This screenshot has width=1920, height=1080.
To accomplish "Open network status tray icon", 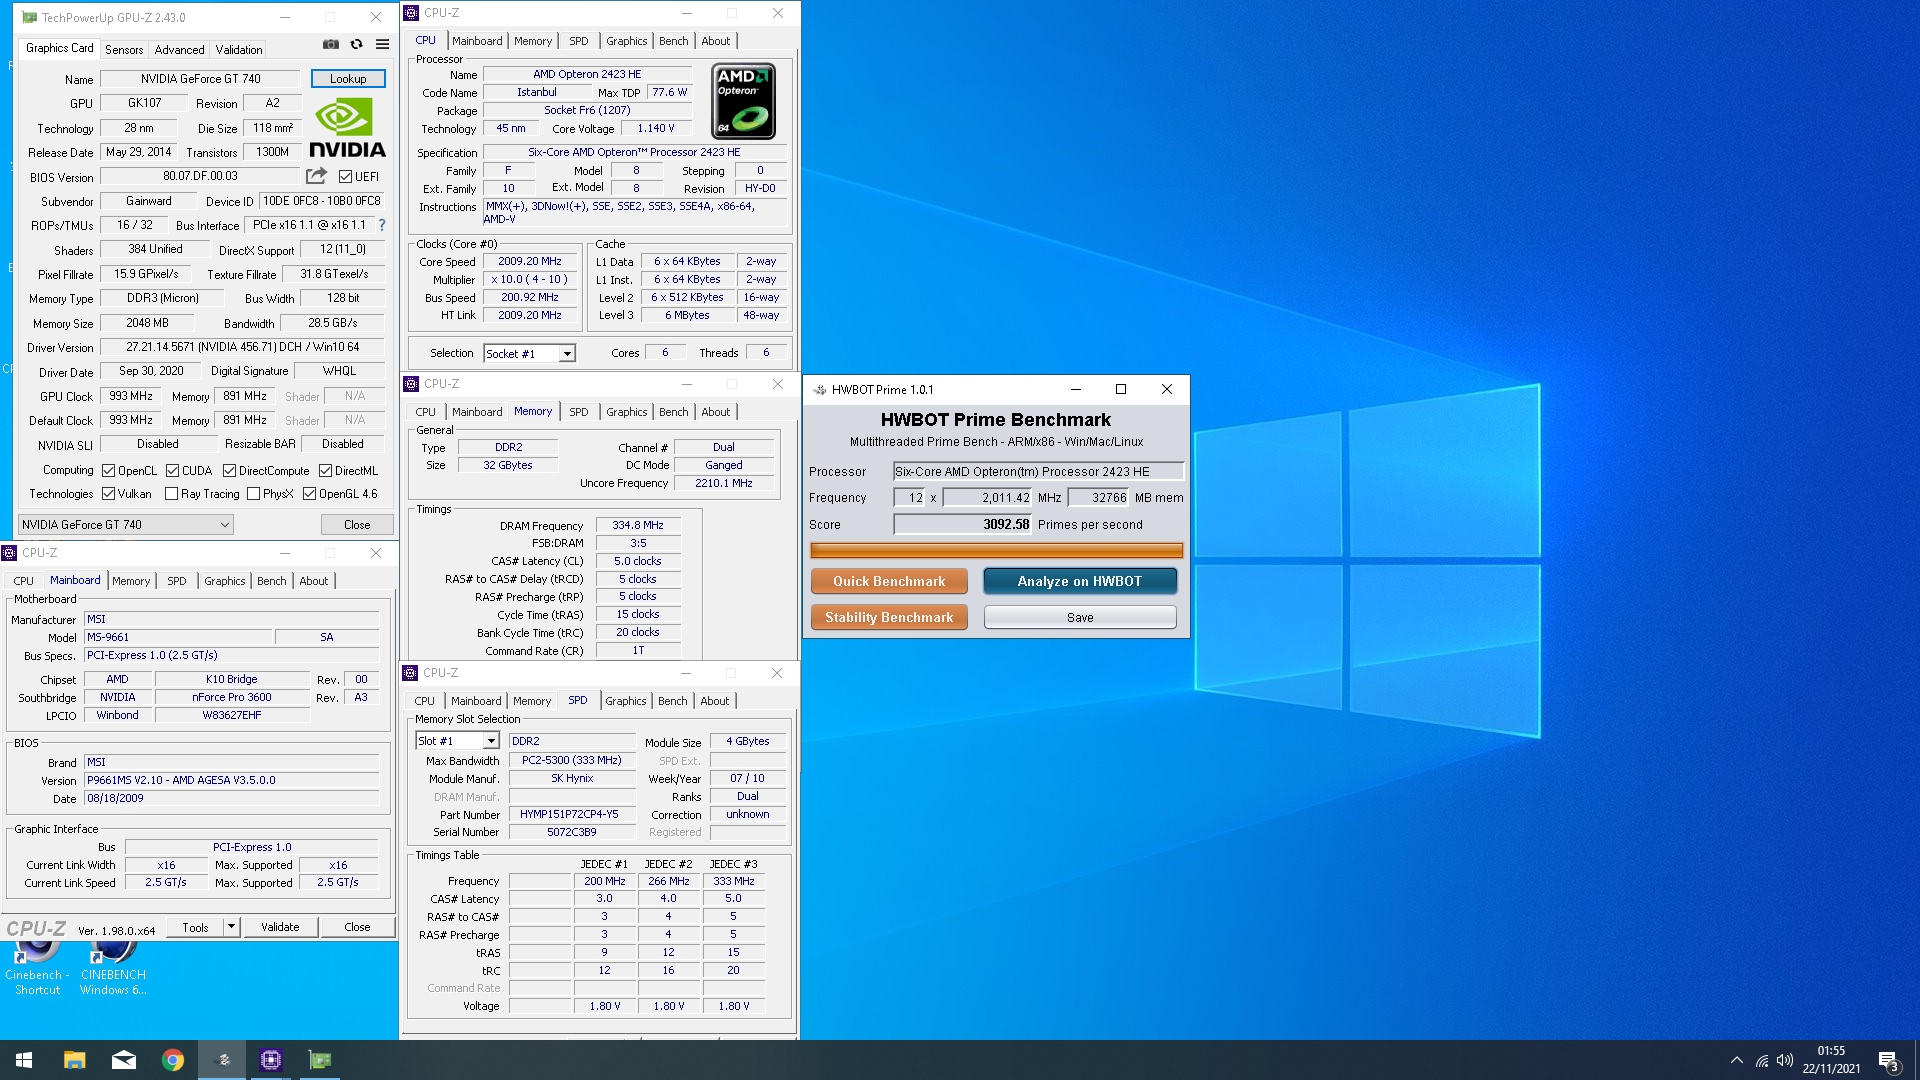I will point(1762,1060).
